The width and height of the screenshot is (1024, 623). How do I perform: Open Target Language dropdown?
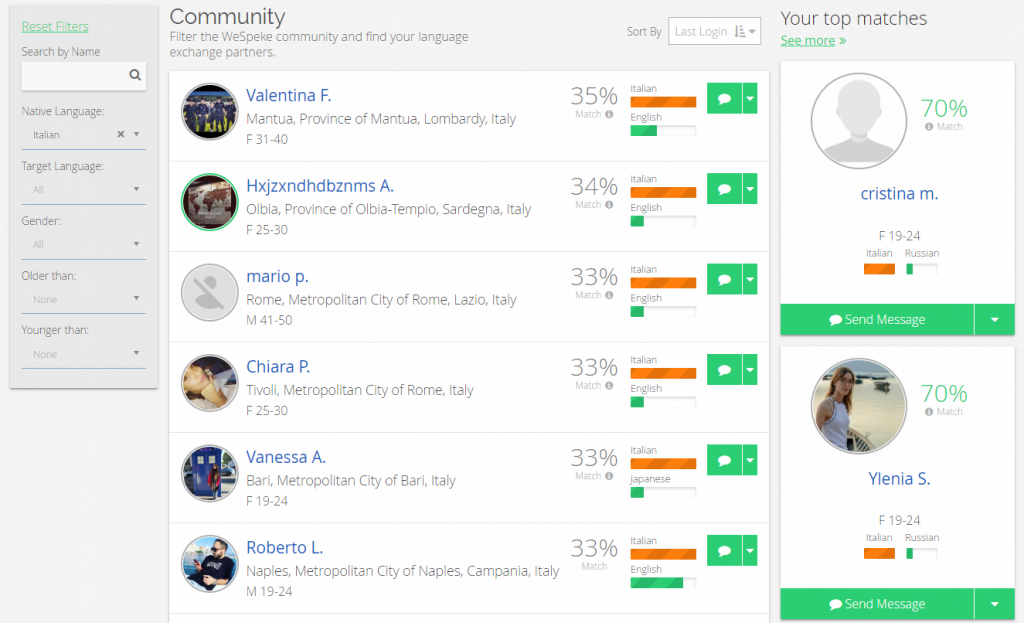(83, 189)
